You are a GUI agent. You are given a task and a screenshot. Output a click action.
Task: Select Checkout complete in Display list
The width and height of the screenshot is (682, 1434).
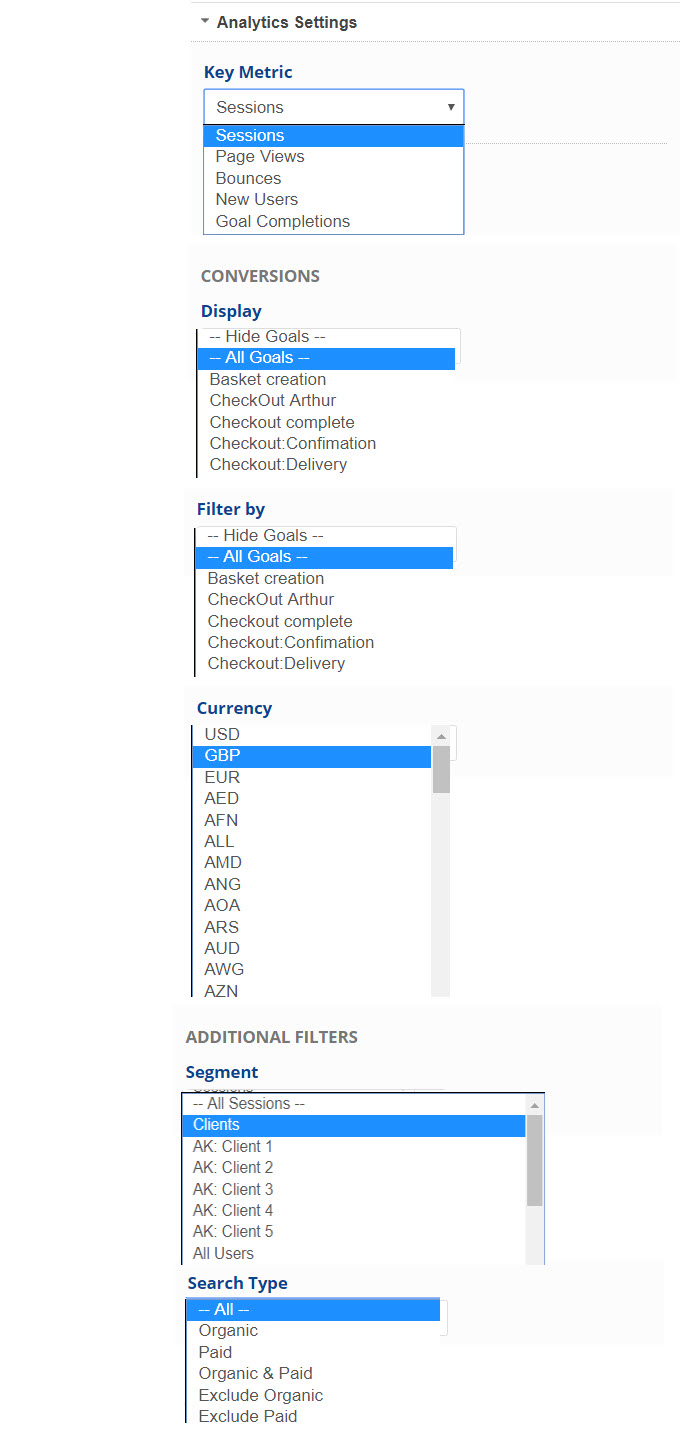(x=282, y=423)
